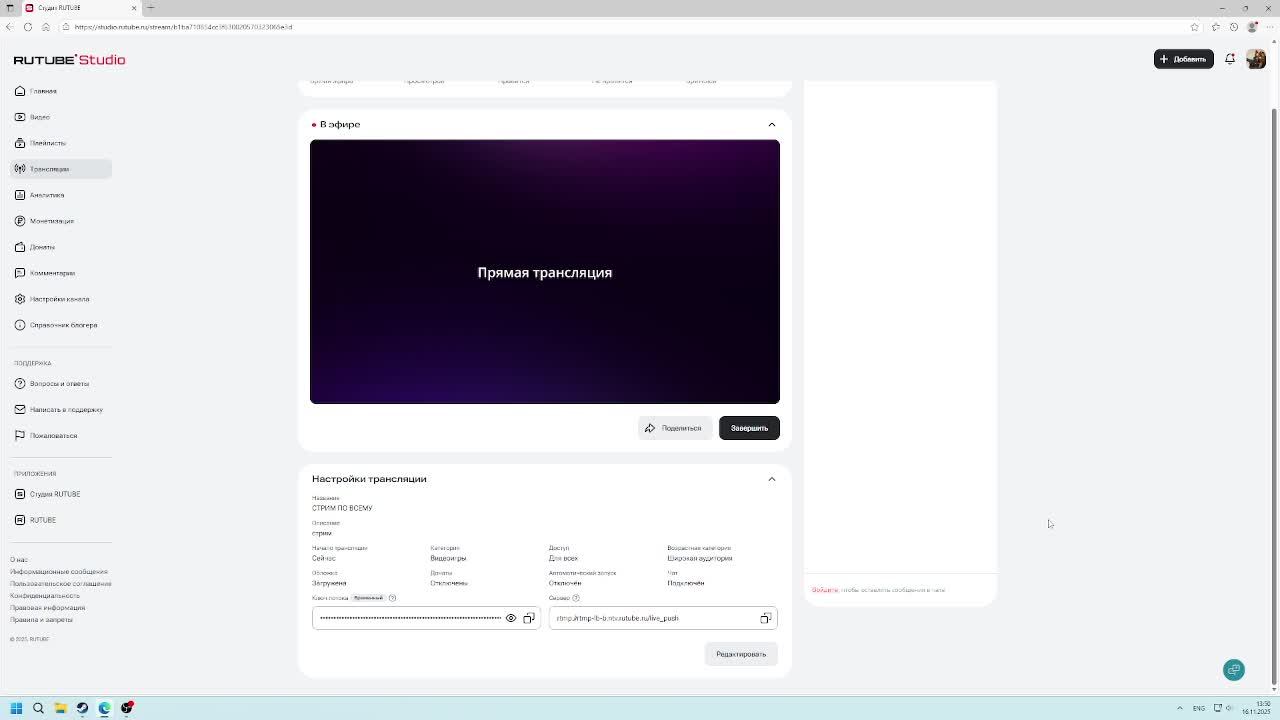Viewport: 1280px width, 720px height.
Task: Open the Аналитика section
Action: click(x=60, y=195)
